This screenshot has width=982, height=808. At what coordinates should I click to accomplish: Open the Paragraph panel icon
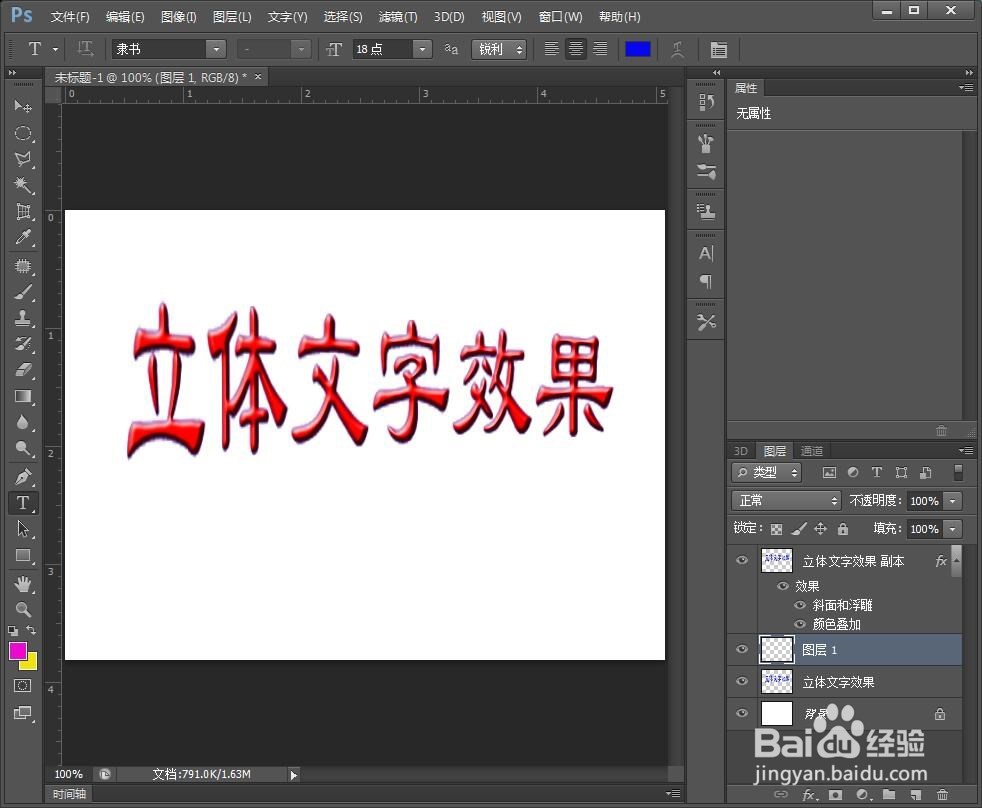(x=704, y=282)
